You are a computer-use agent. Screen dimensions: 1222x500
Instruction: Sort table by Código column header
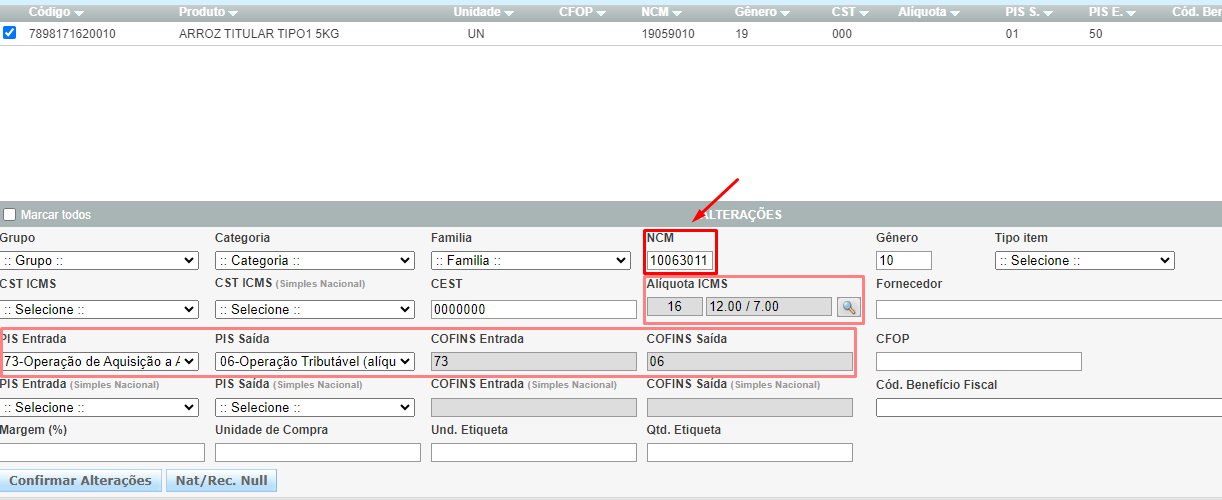point(56,12)
